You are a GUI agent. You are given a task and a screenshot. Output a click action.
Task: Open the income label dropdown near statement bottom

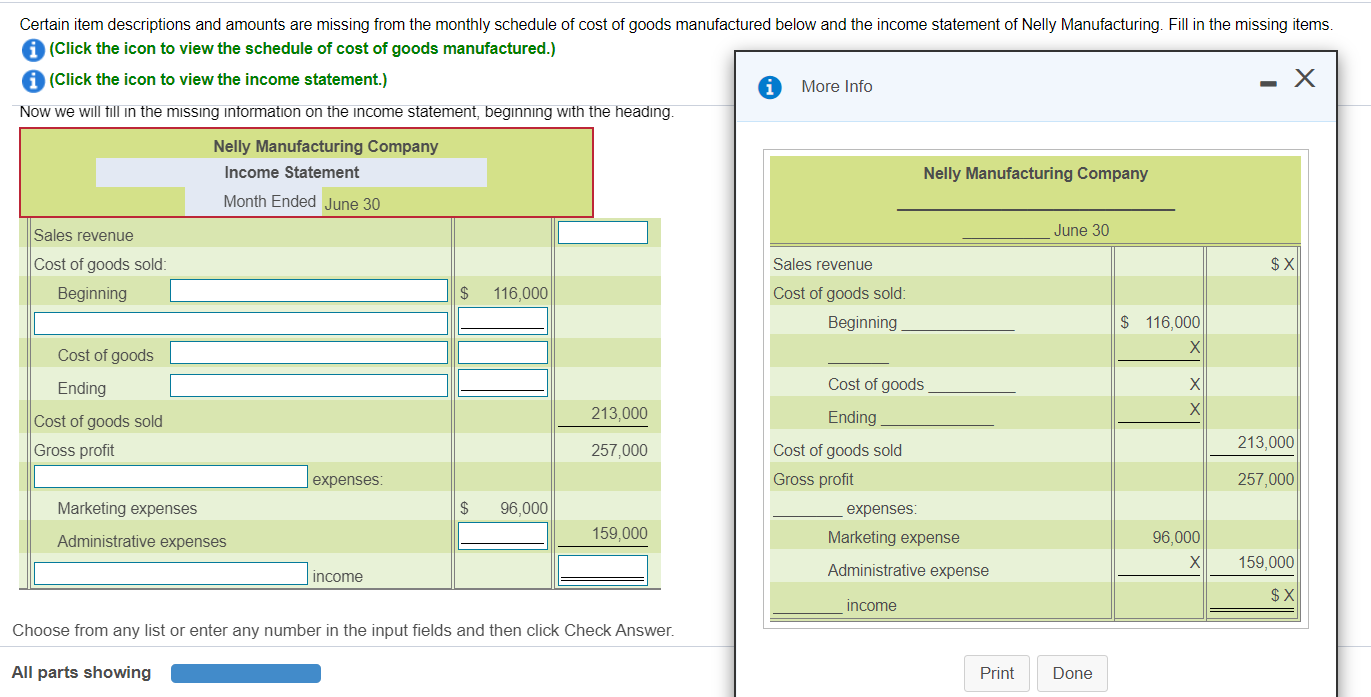click(x=170, y=573)
